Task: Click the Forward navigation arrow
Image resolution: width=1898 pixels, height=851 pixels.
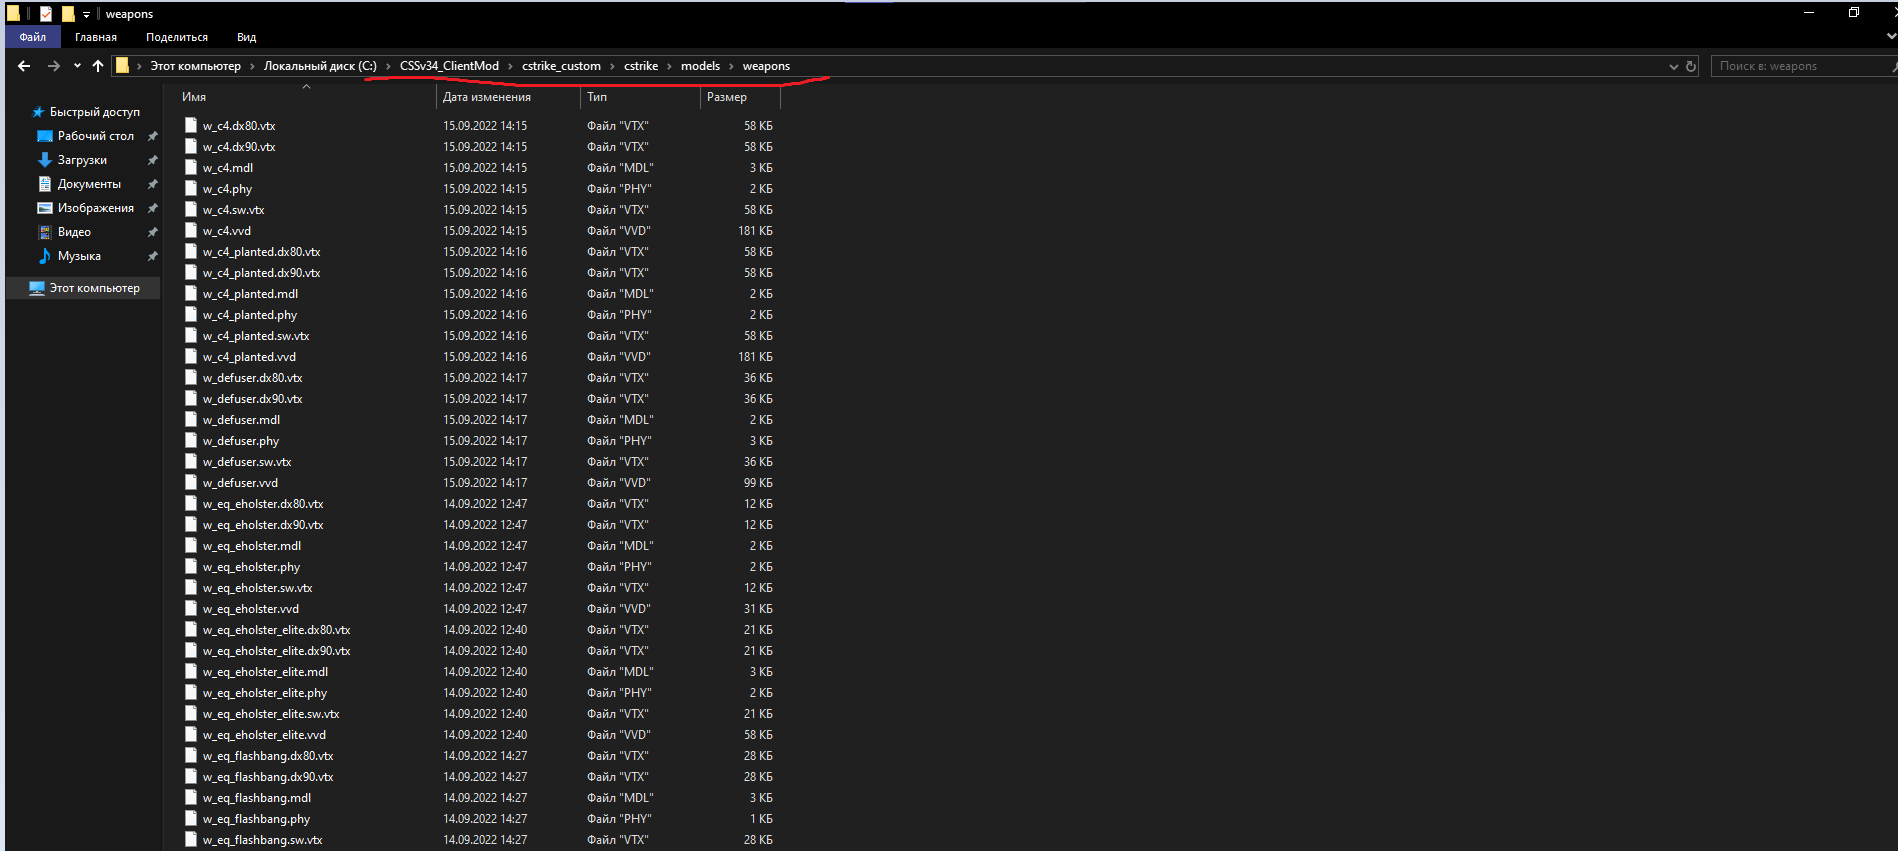Action: 53,66
